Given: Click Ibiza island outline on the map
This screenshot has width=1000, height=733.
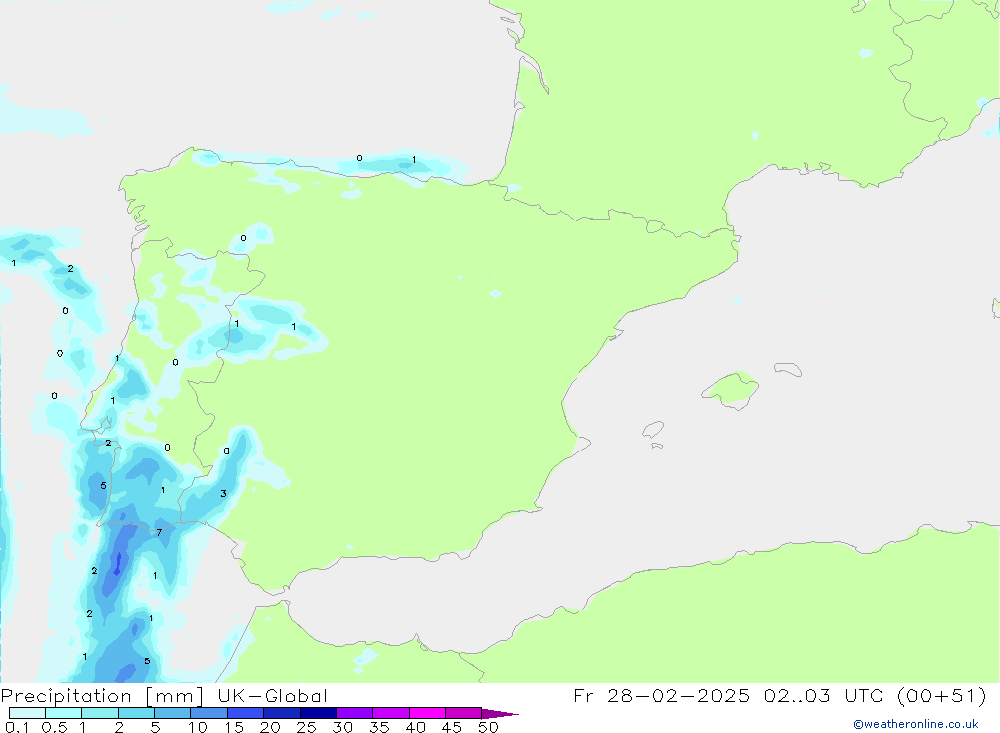Looking at the screenshot, I should [653, 429].
